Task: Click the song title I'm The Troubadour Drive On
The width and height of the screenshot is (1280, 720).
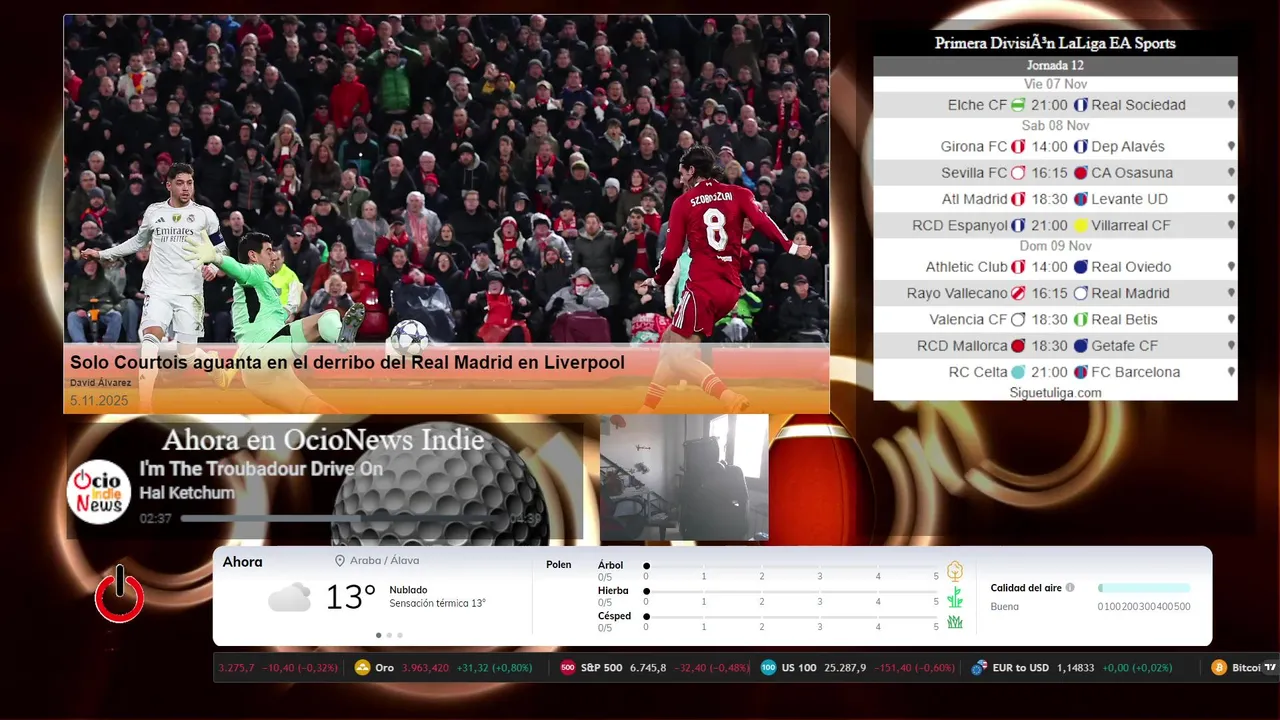Action: coord(261,469)
